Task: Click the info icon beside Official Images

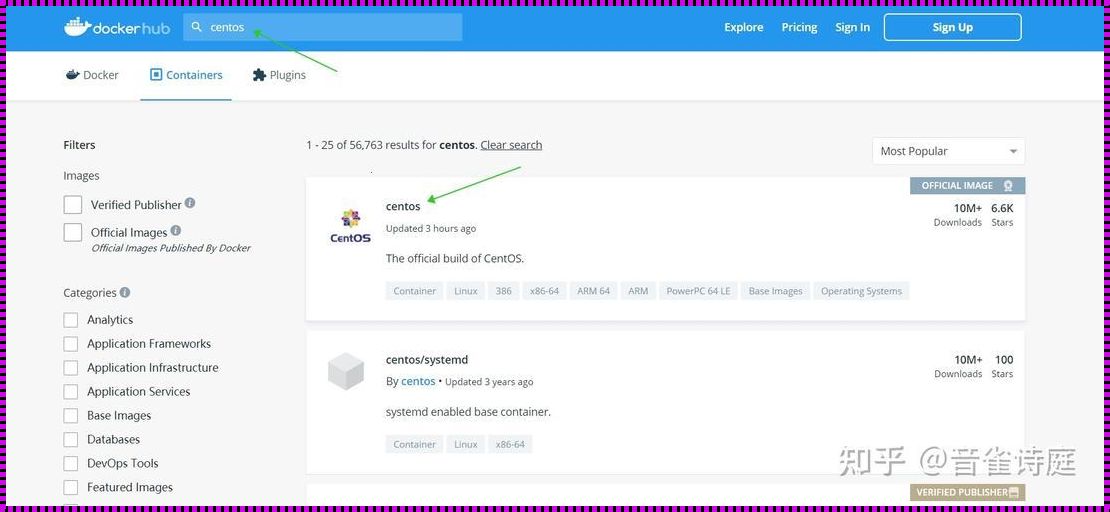Action: pos(176,231)
